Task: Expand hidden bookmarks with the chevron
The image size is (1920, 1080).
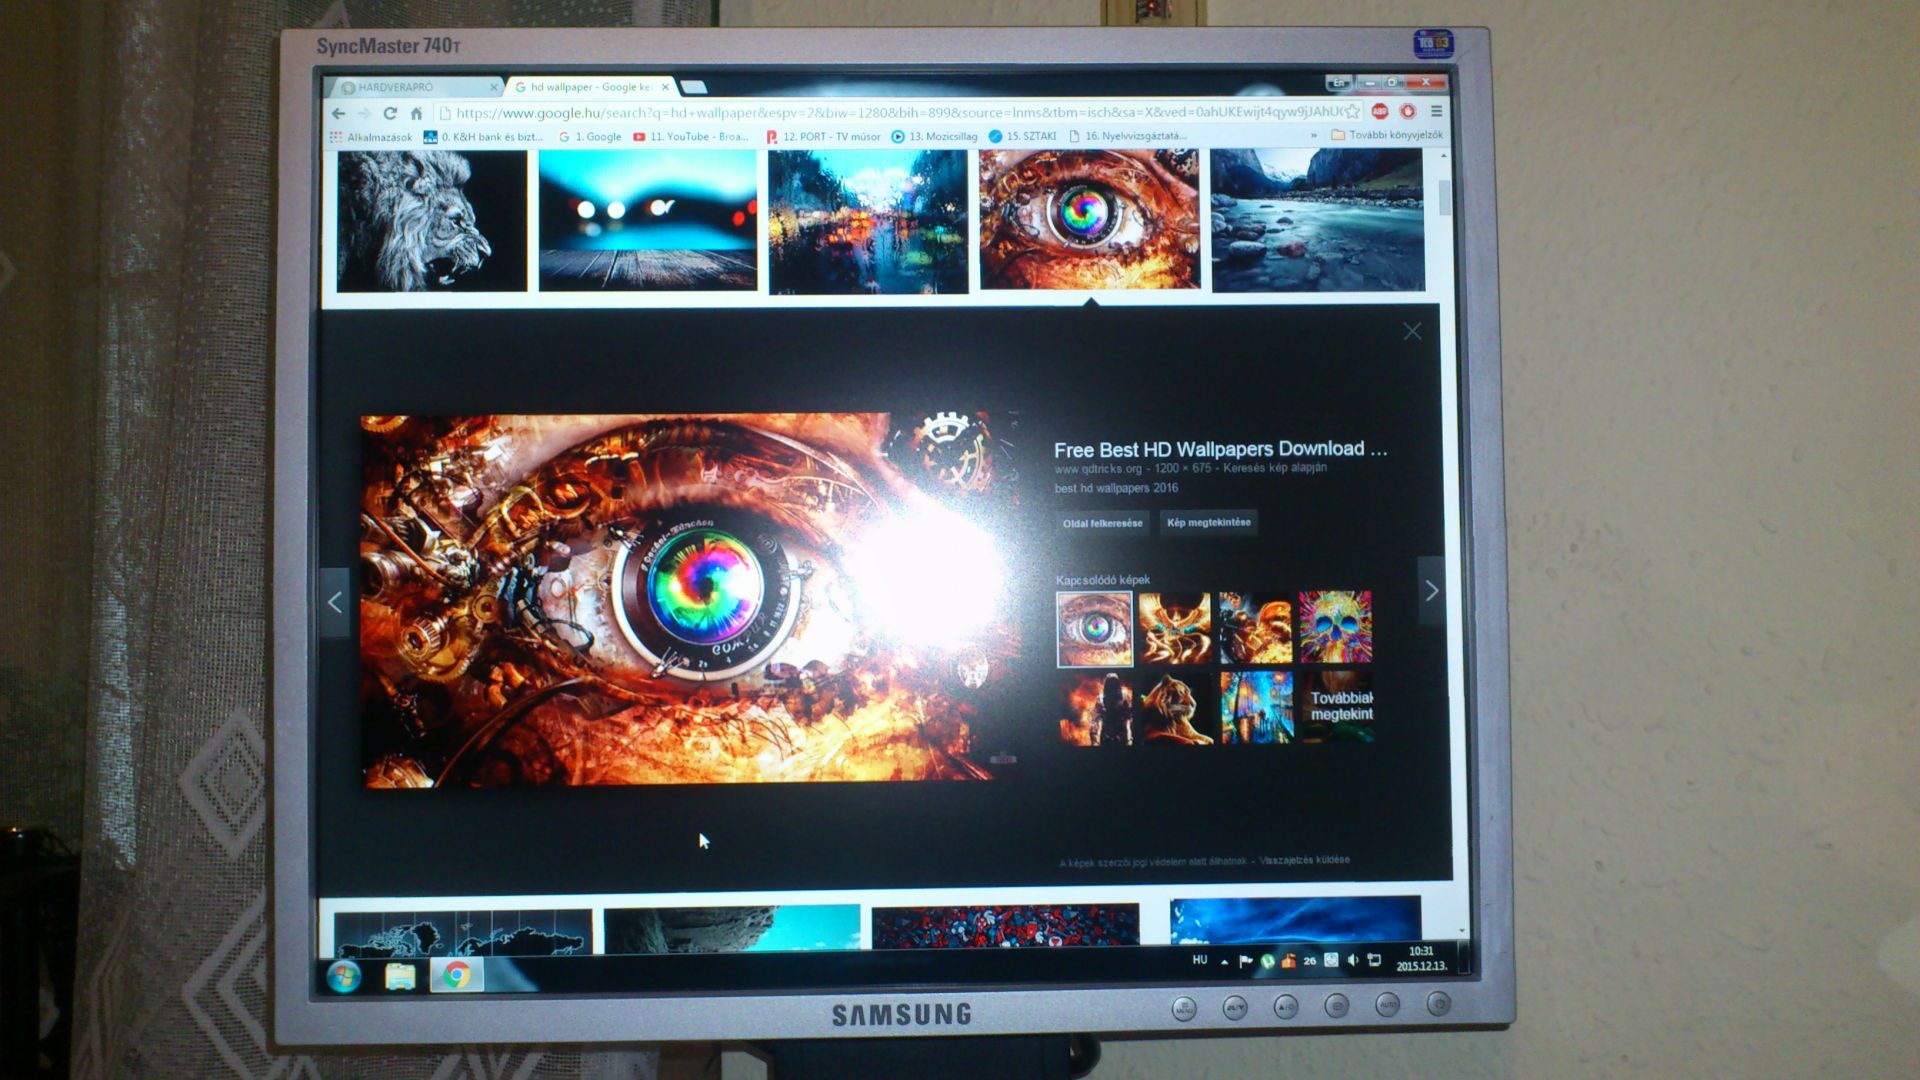Action: pos(1313,135)
